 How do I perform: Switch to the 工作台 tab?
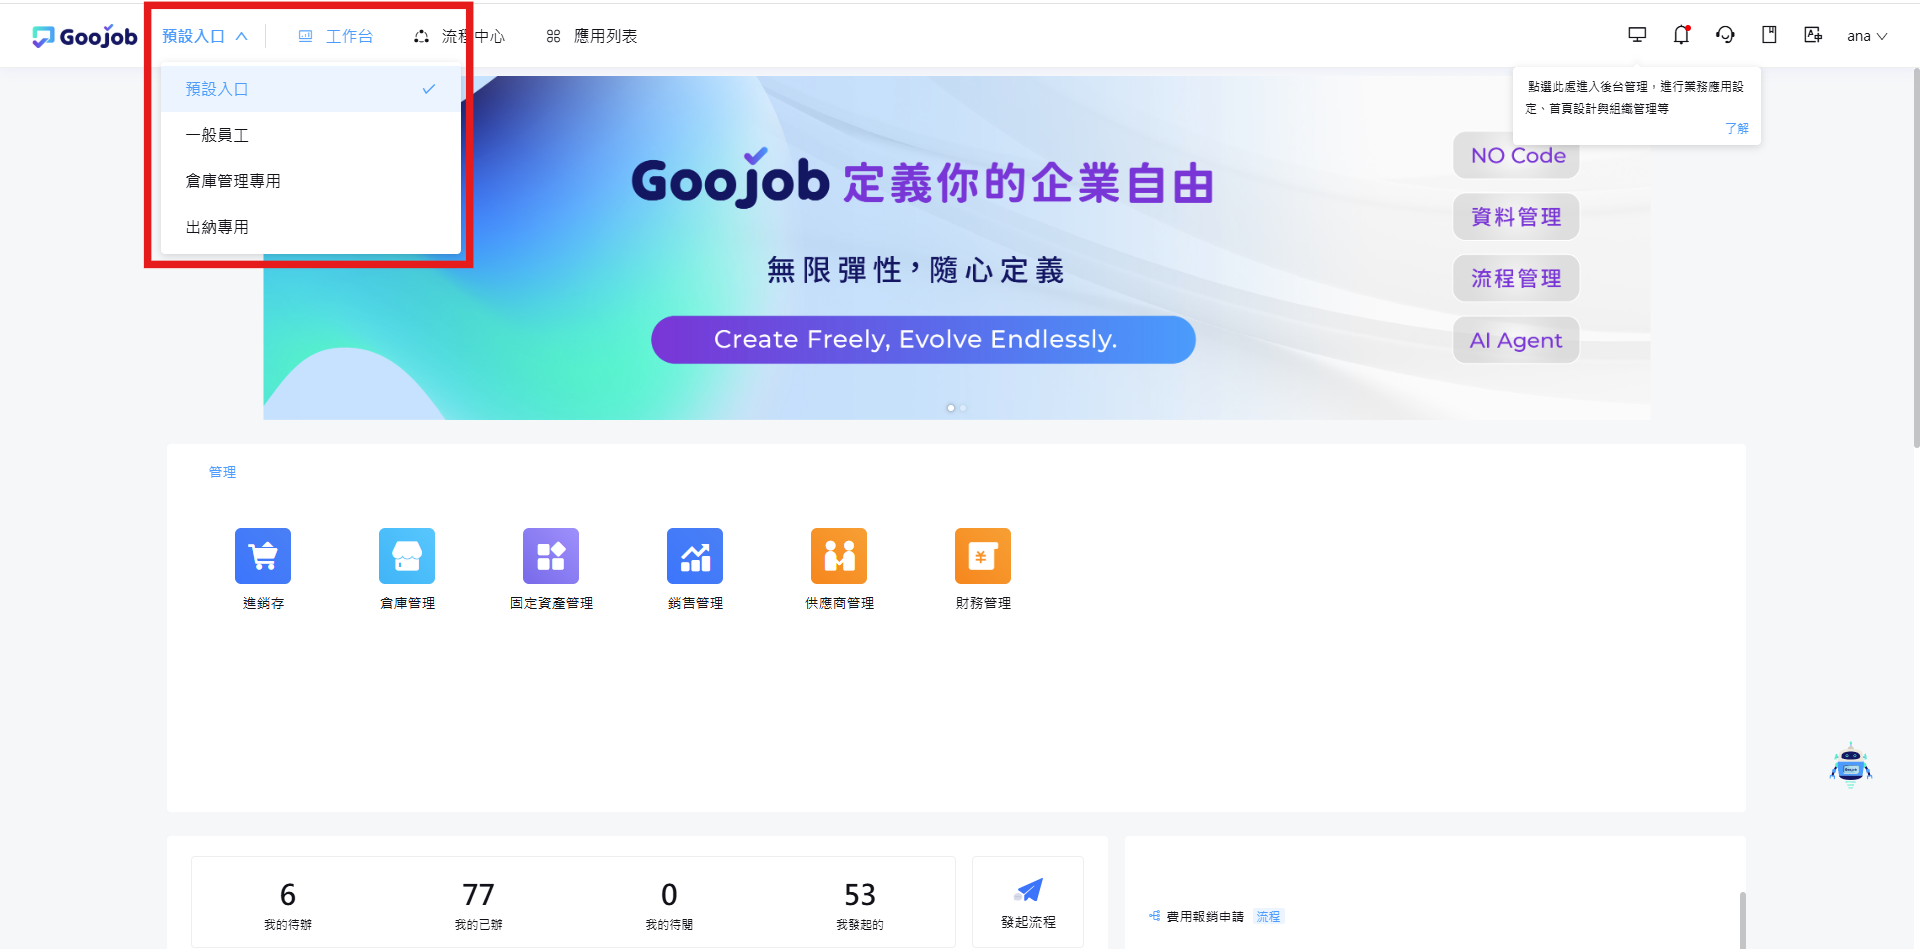click(336, 36)
